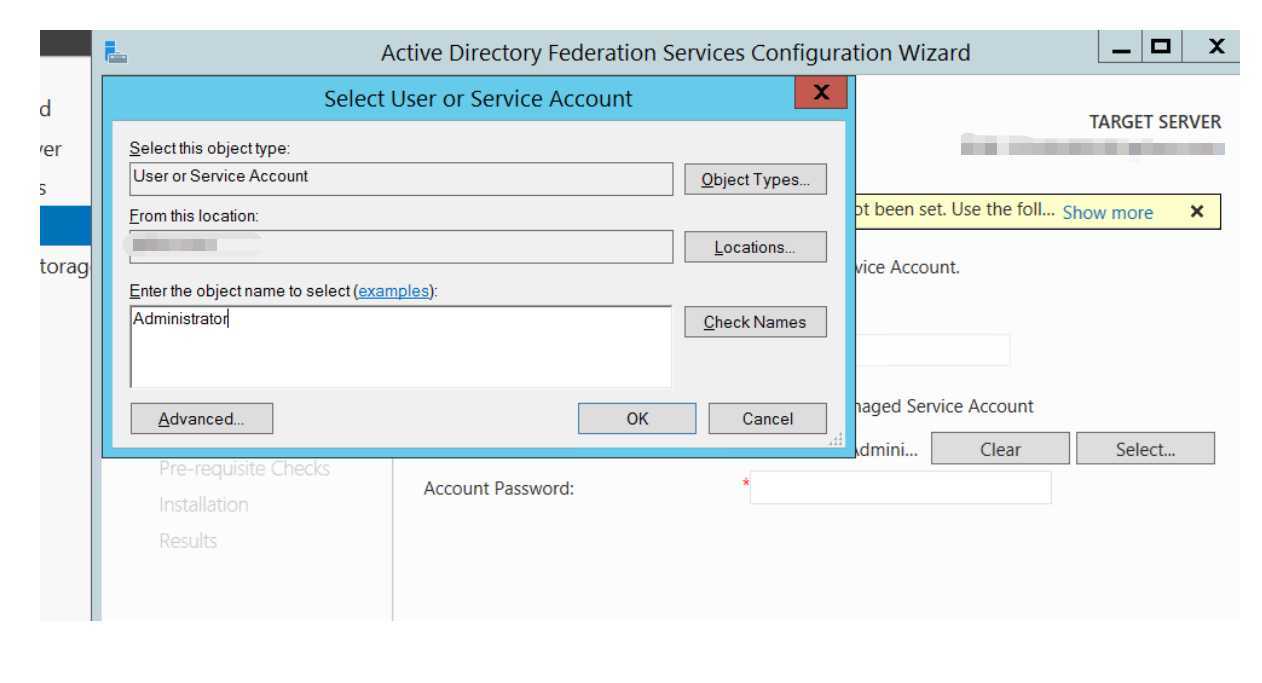Click the object type field
The width and height of the screenshot is (1262, 683).
401,179
